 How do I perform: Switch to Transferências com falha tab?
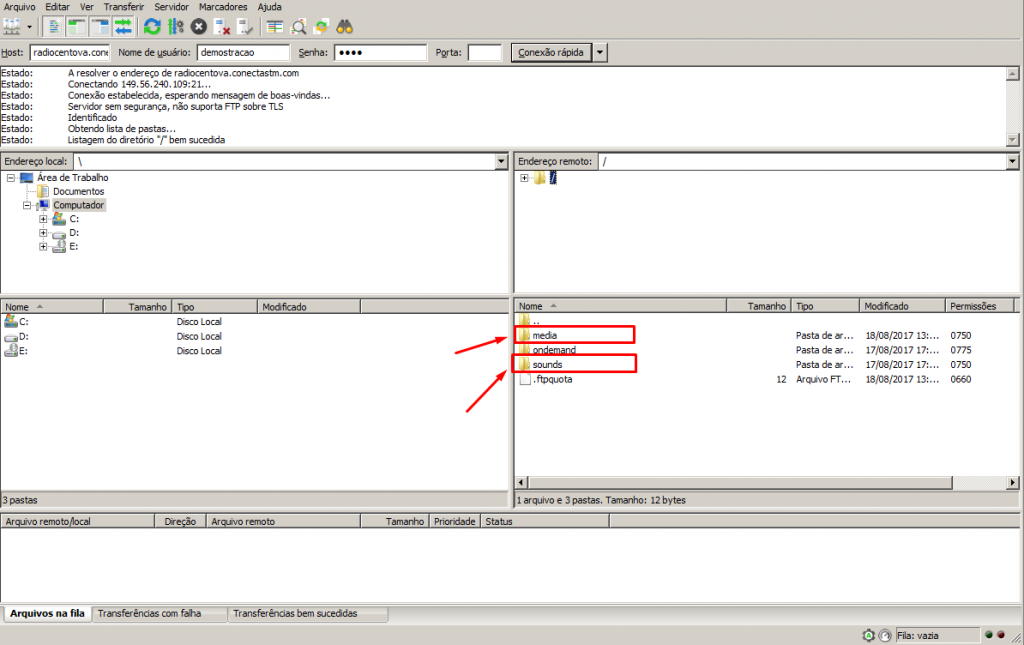[x=159, y=614]
